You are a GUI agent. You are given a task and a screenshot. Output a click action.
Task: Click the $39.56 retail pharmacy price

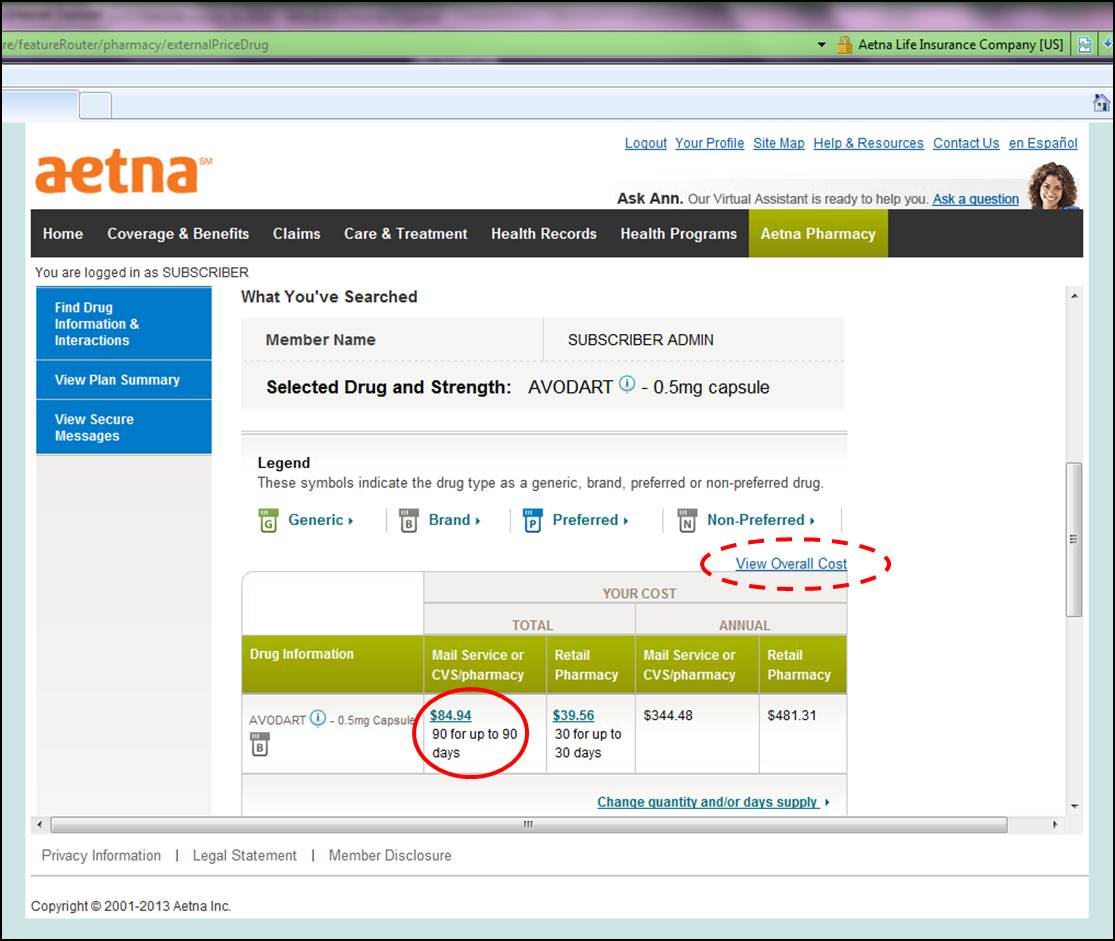[x=573, y=715]
